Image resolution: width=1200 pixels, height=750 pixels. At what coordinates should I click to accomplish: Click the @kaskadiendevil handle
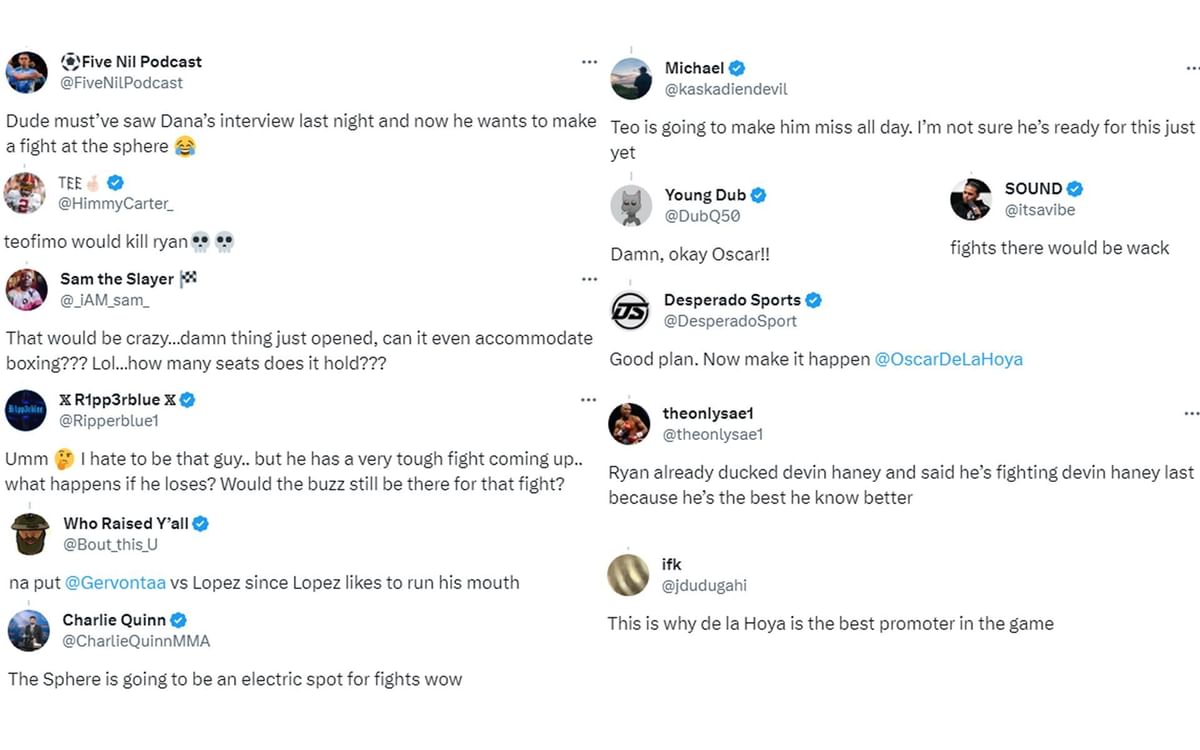click(726, 89)
